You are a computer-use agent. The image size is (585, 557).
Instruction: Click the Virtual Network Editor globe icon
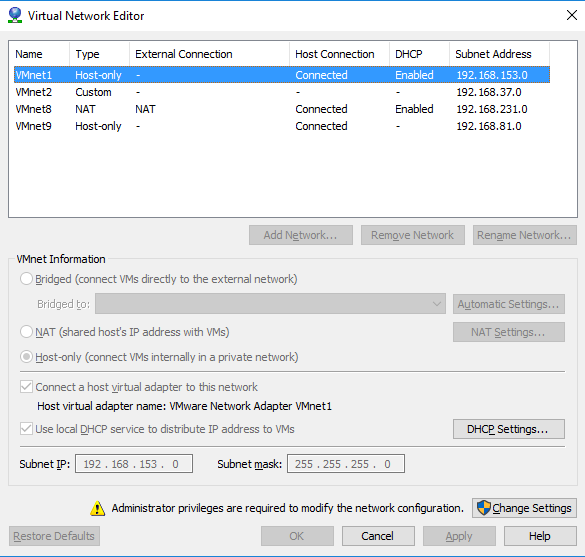pos(15,15)
